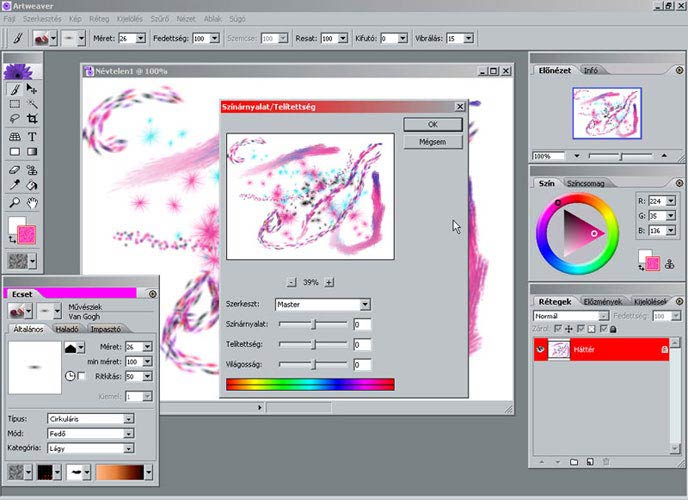Viewport: 688px width, 500px height.
Task: Open the Szerkeszt Master dropdown
Action: (364, 304)
